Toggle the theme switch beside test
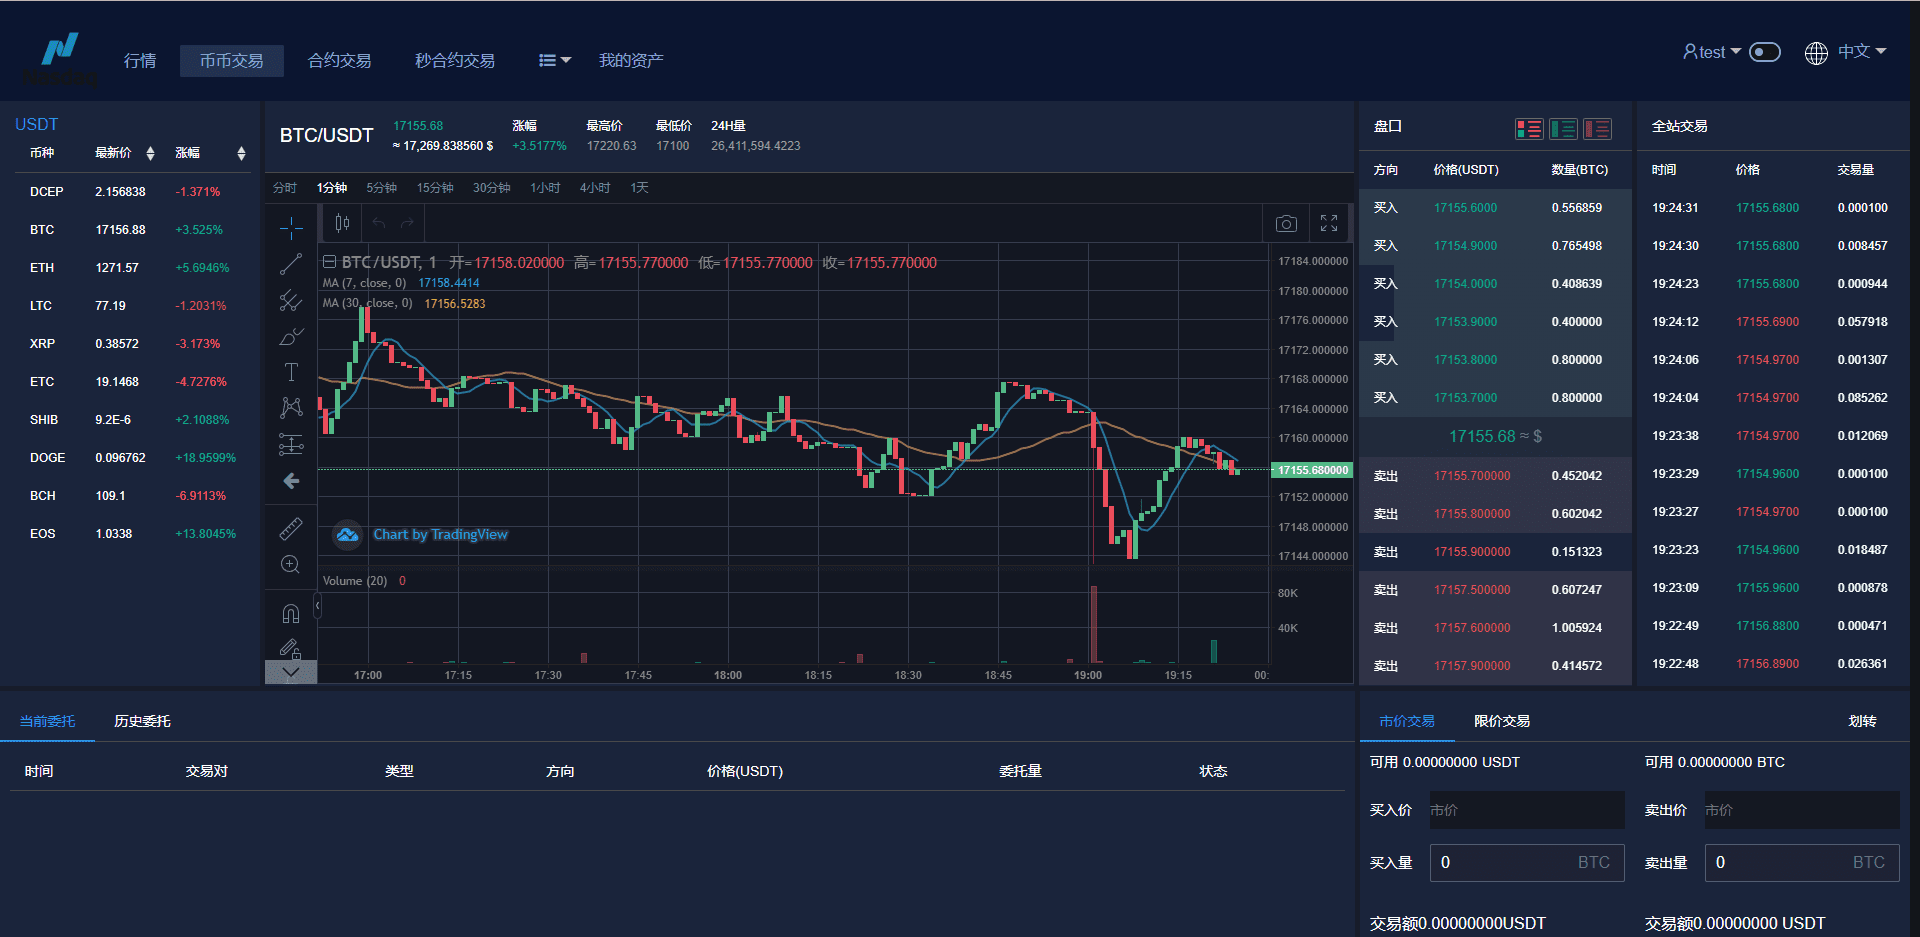This screenshot has height=937, width=1920. click(x=1765, y=52)
